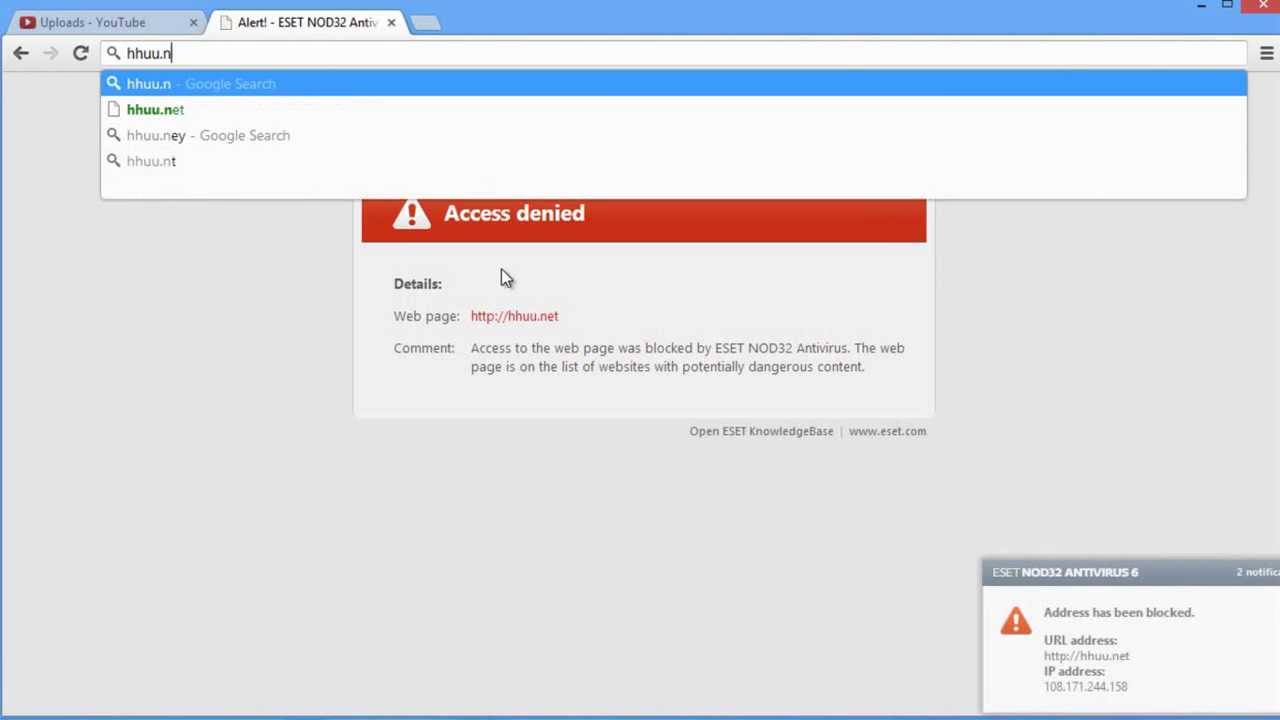
Task: Maximize the Chrome window
Action: (1227, 6)
